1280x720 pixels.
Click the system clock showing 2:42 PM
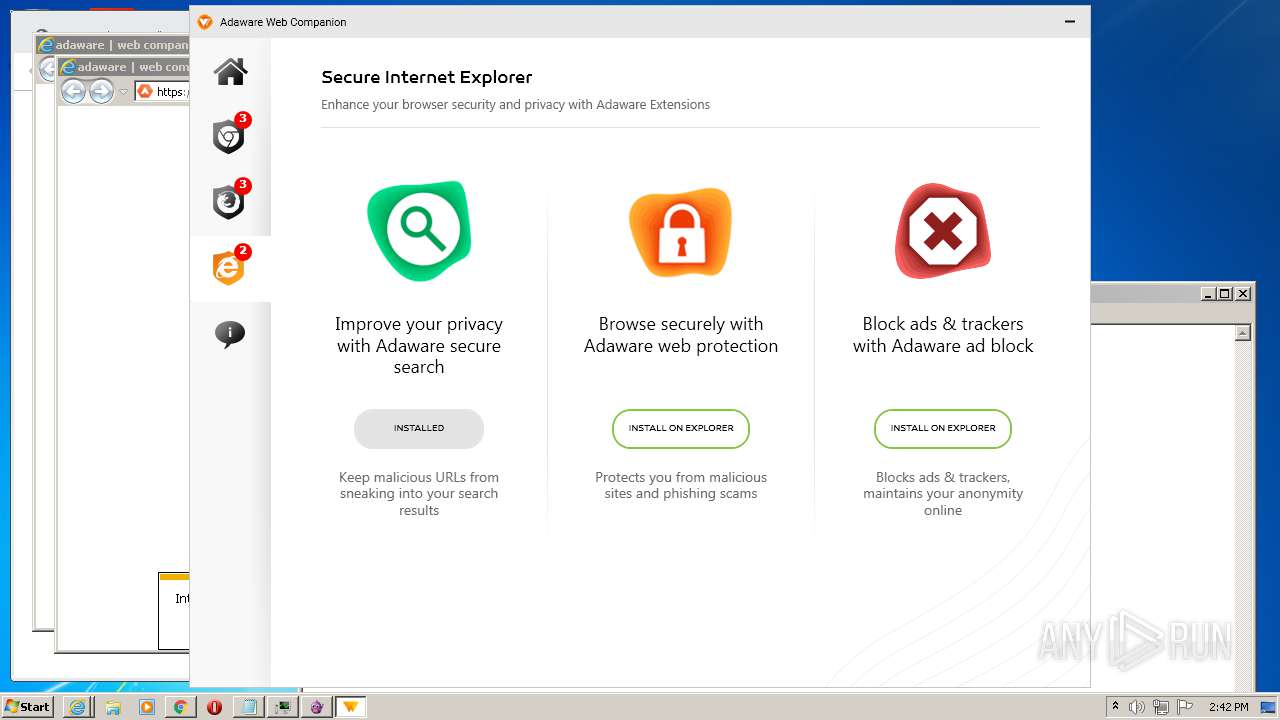(1228, 707)
